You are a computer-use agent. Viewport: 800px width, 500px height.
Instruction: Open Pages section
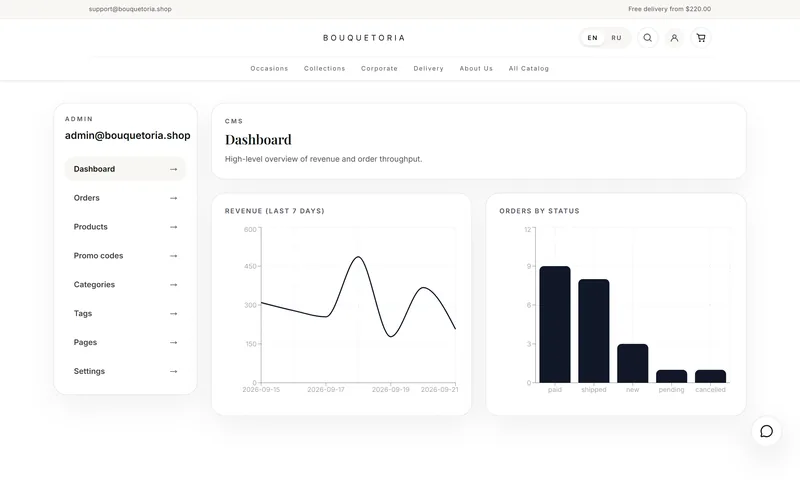pos(126,342)
